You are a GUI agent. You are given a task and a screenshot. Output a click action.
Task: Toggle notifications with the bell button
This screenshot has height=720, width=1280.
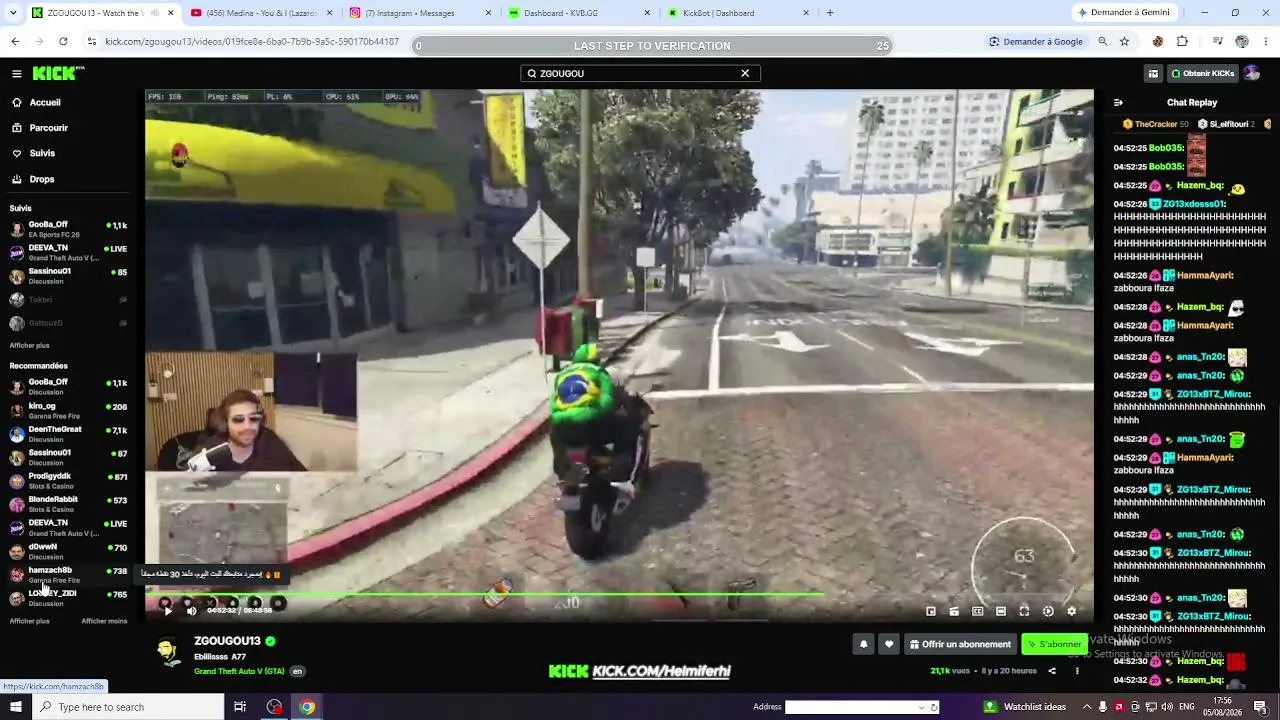point(864,644)
